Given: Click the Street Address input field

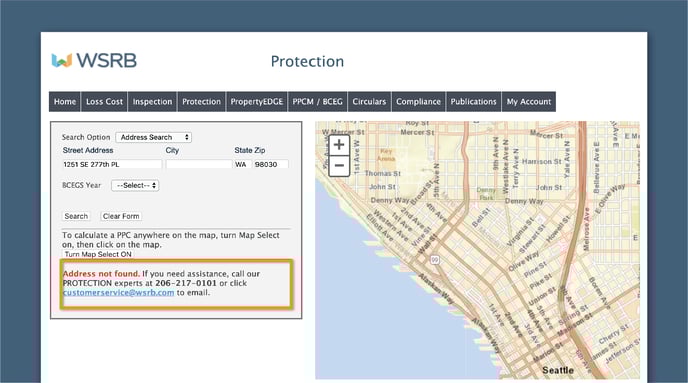Looking at the screenshot, I should [x=112, y=164].
